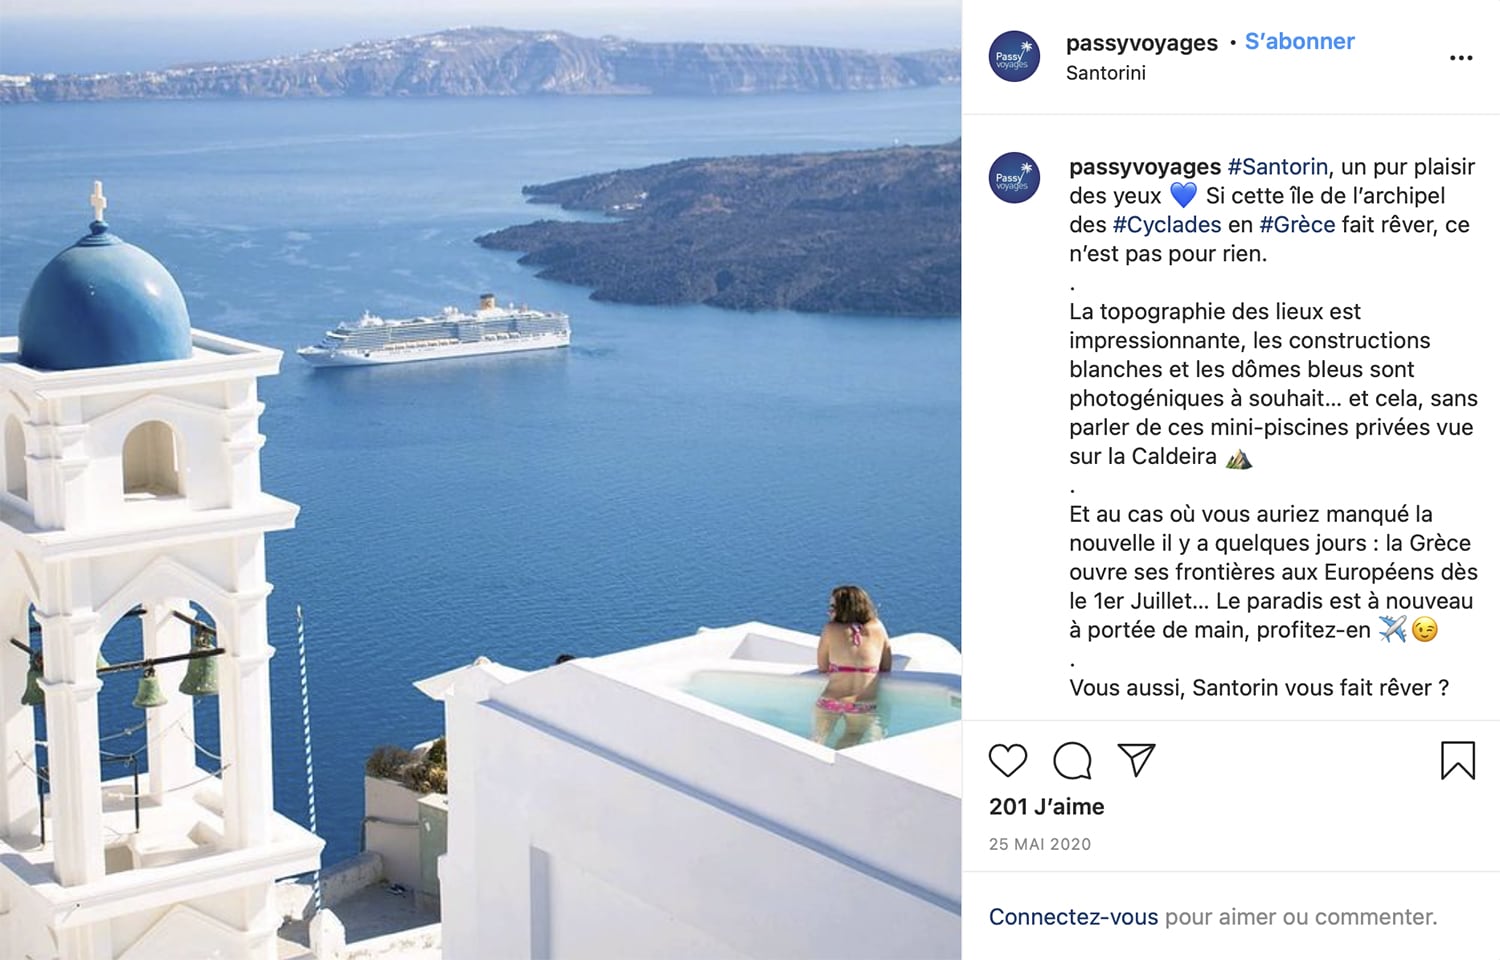1500x960 pixels.
Task: View the 201 J'aime likes list
Action: [1046, 807]
